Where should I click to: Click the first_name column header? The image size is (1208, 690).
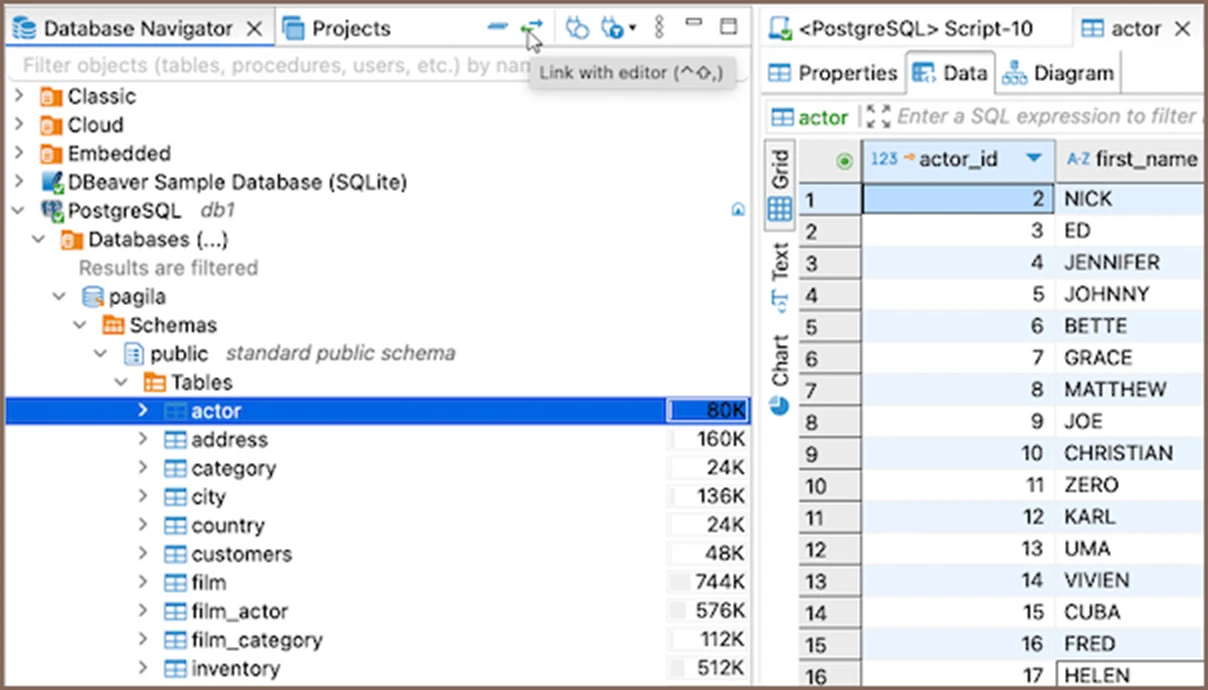pyautogui.click(x=1131, y=160)
